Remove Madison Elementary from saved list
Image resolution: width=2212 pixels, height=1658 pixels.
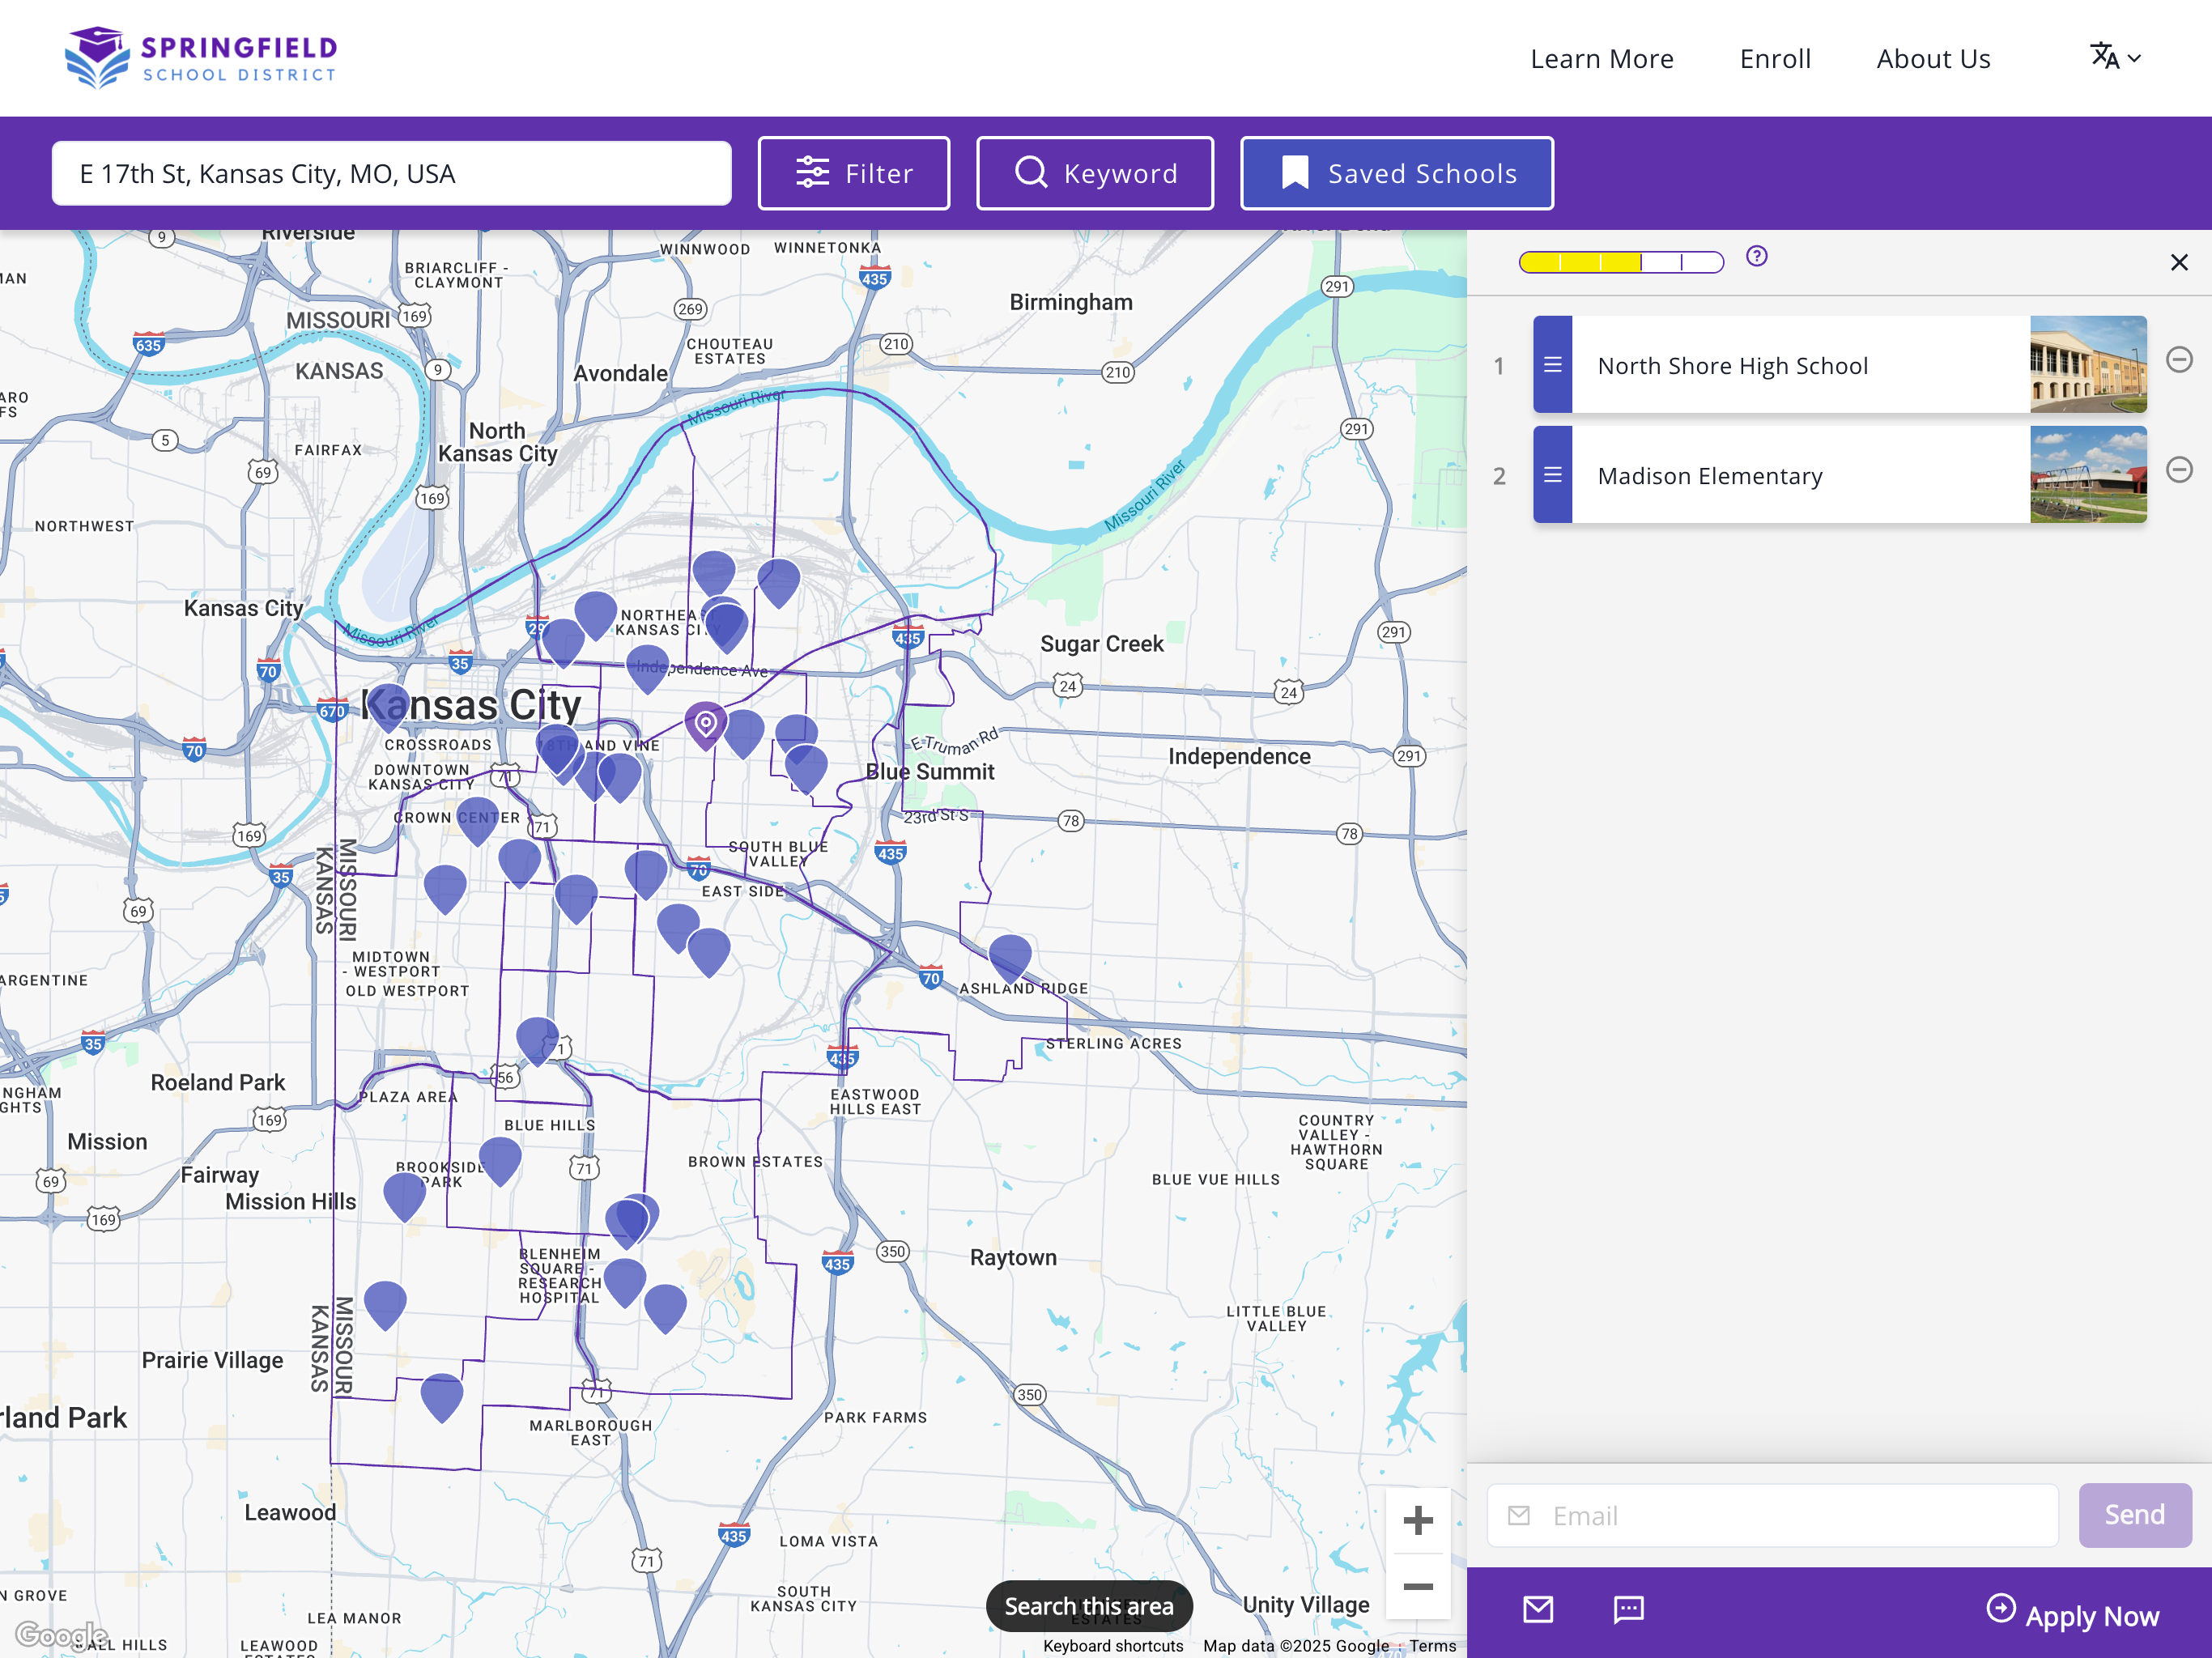click(x=2178, y=470)
